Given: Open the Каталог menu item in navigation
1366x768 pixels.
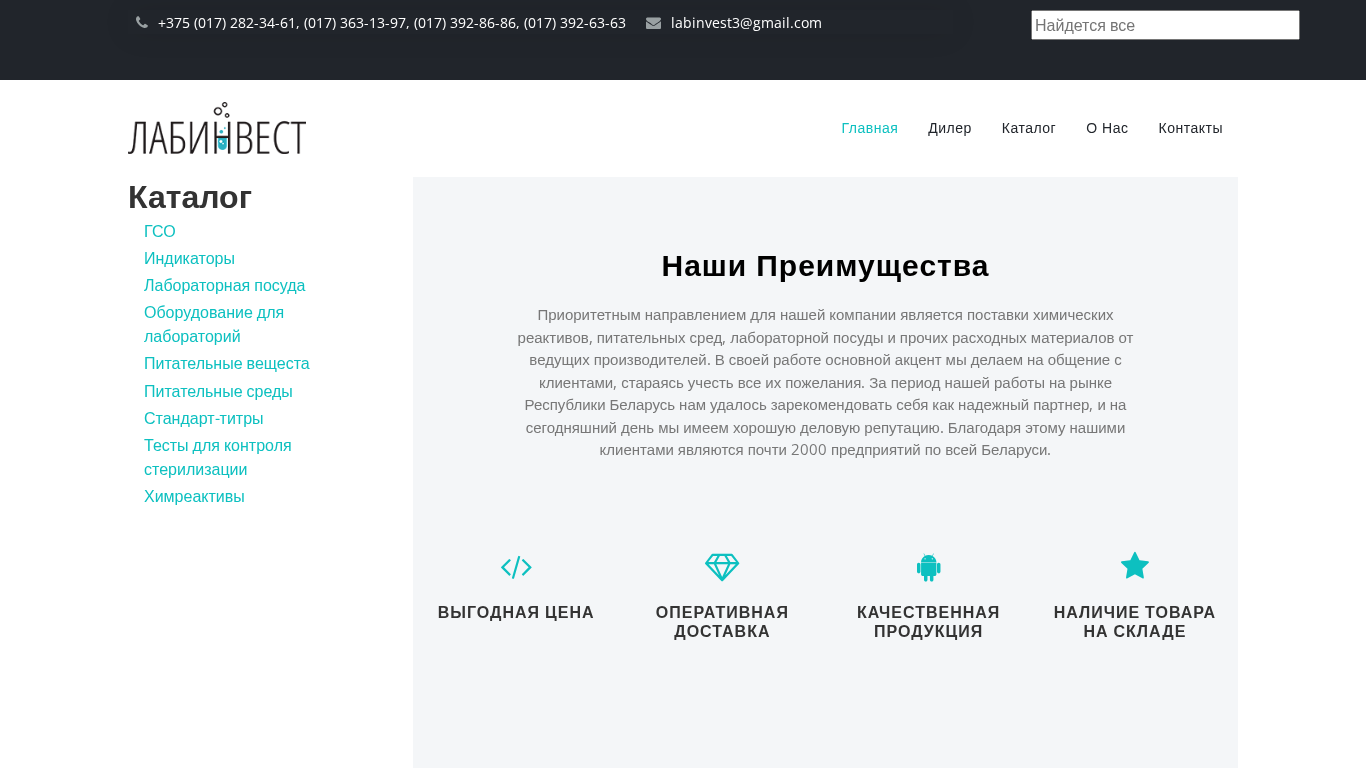Looking at the screenshot, I should (1029, 128).
